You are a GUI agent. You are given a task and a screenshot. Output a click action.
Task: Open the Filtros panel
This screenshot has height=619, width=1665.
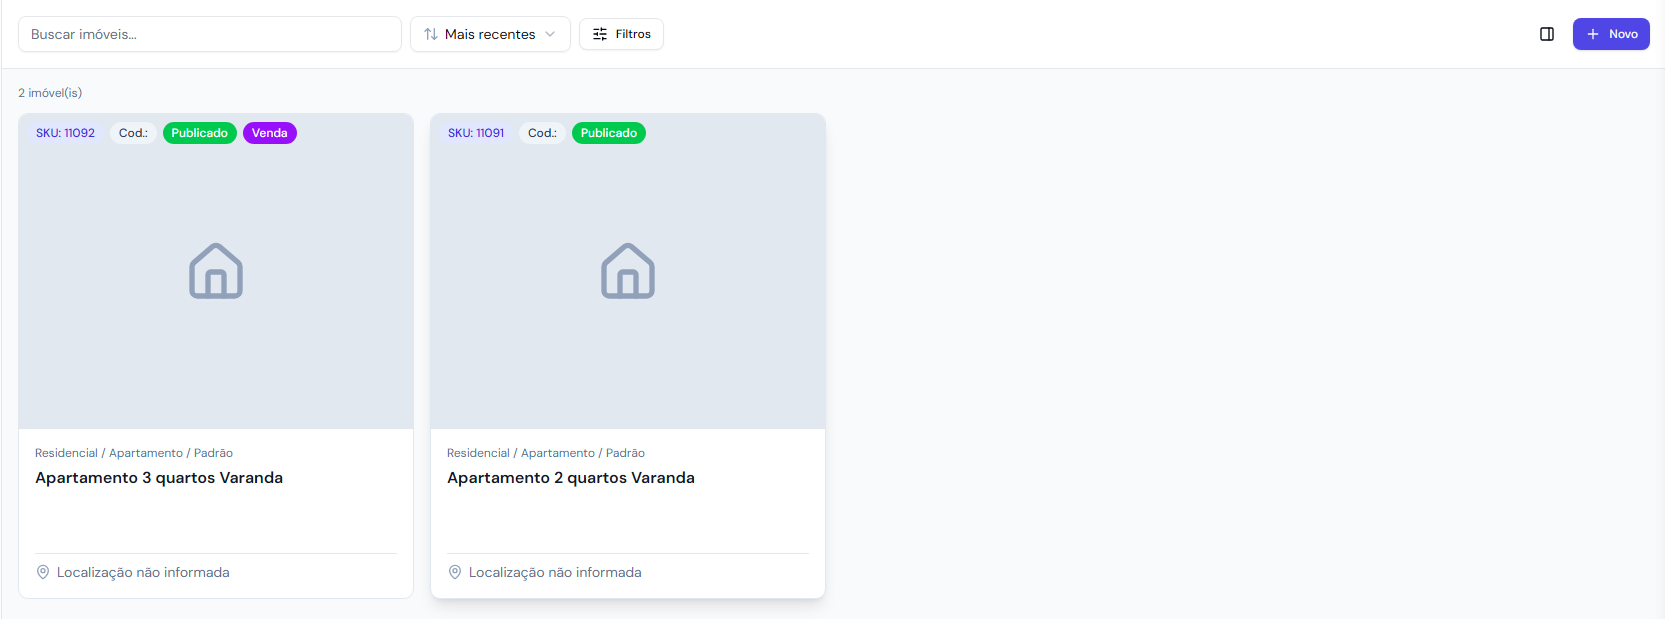pyautogui.click(x=621, y=34)
